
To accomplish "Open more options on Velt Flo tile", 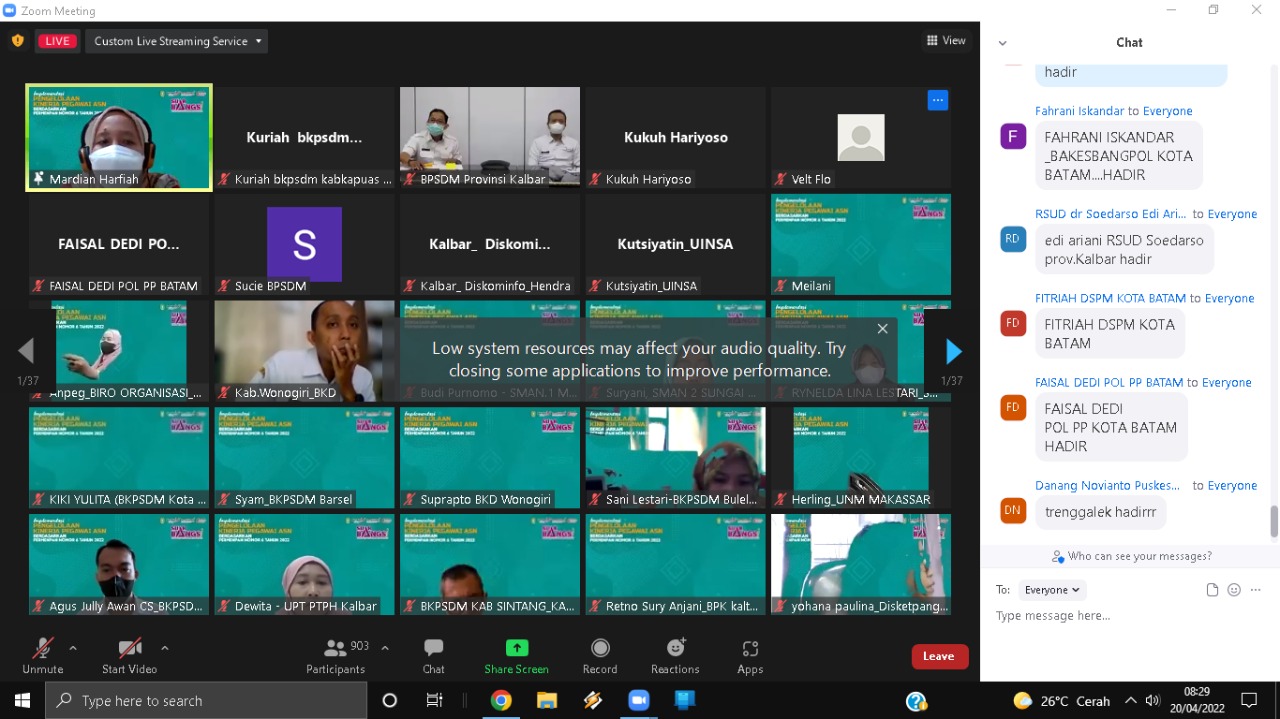I will click(x=937, y=100).
